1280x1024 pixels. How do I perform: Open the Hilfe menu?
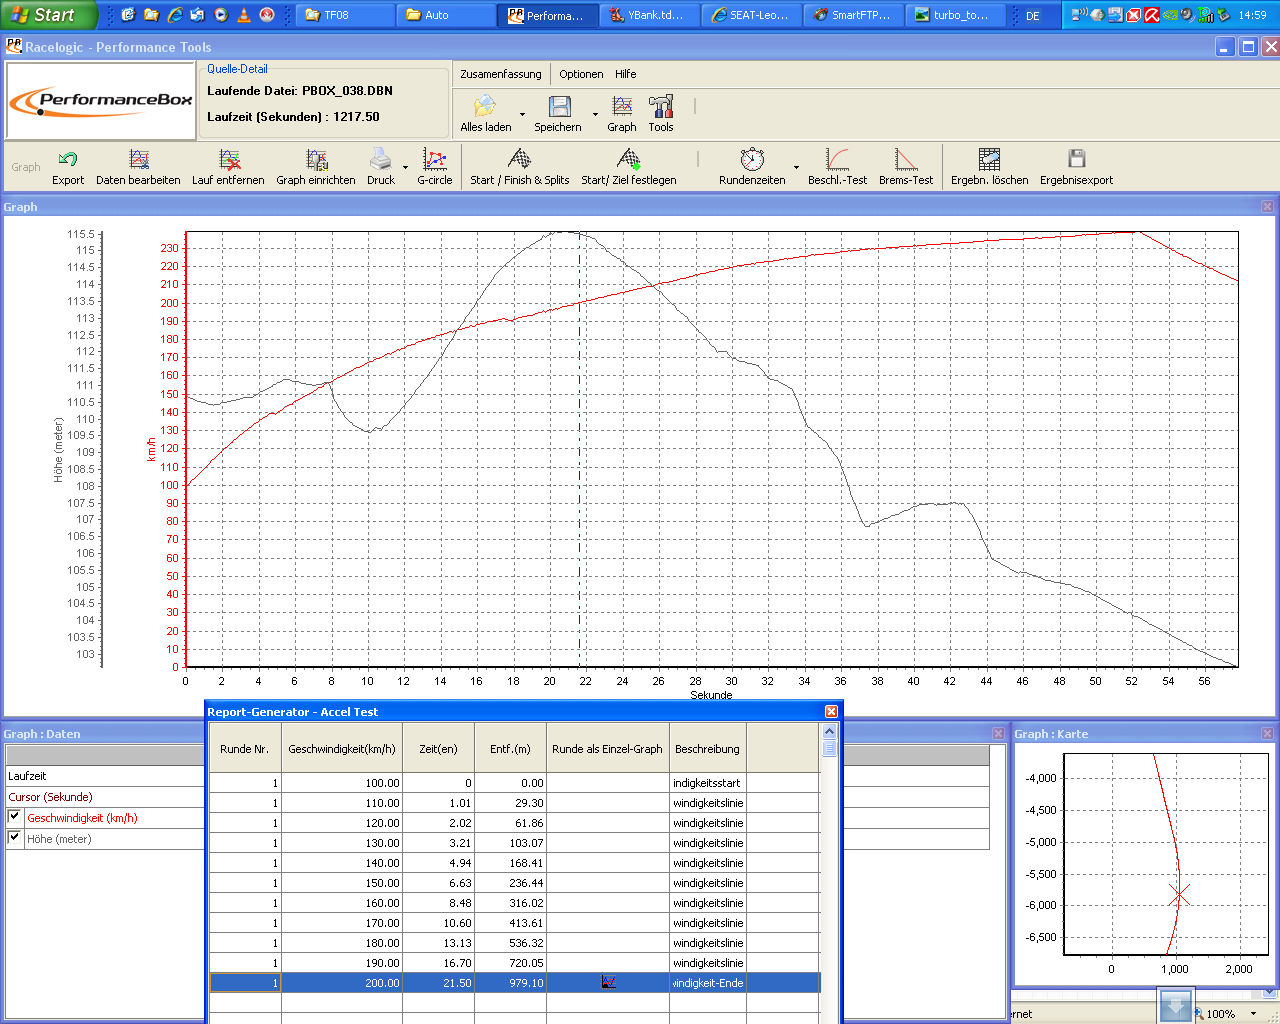[x=625, y=74]
